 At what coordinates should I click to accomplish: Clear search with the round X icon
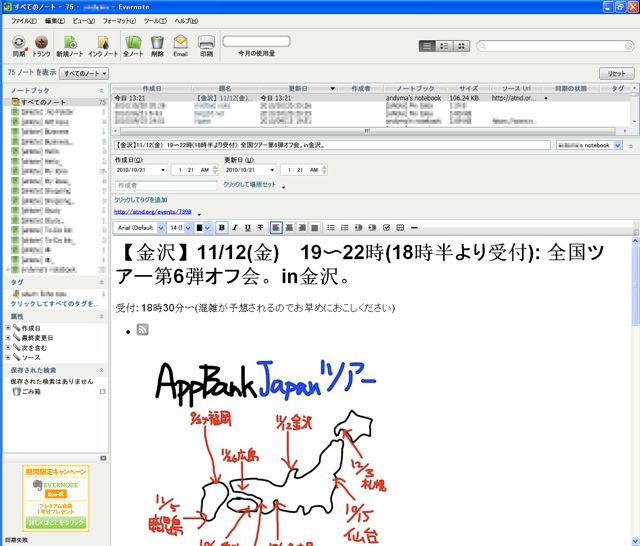(629, 46)
